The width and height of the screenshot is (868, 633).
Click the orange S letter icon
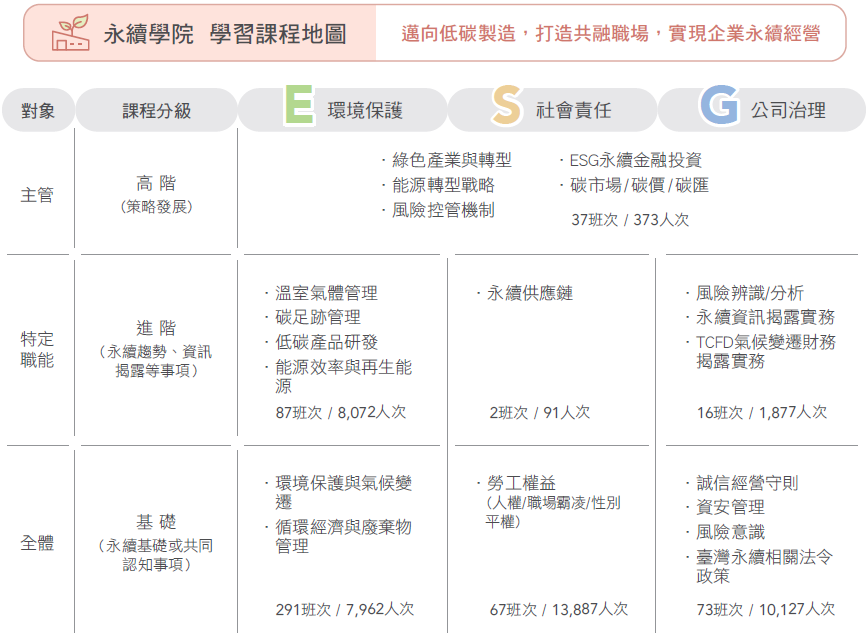click(507, 106)
